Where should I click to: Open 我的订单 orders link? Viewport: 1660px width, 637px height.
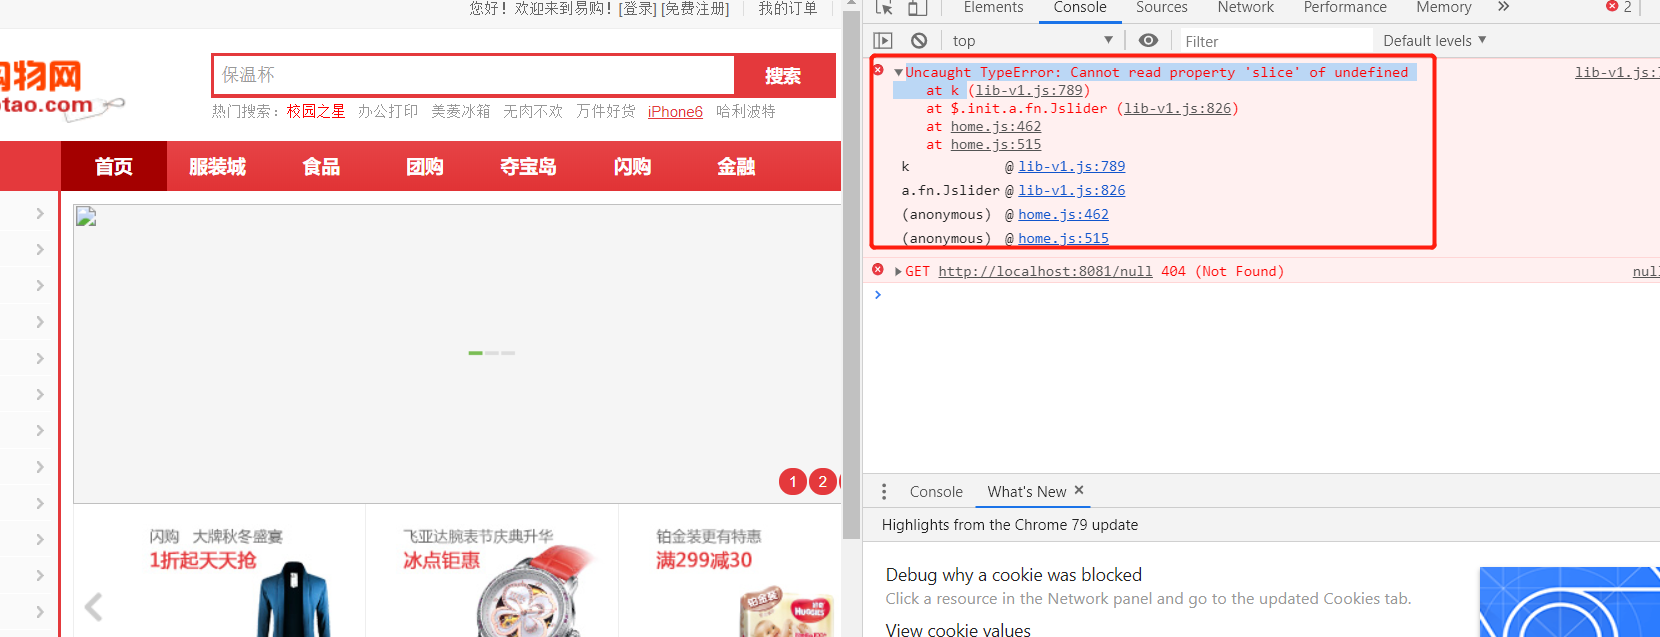coord(787,8)
